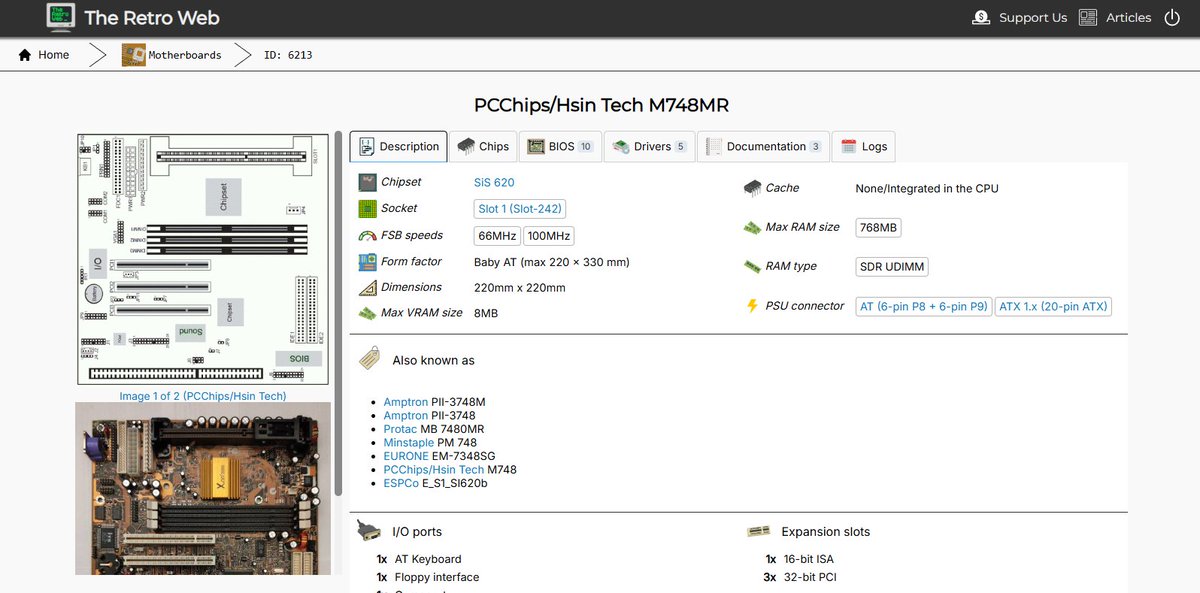Screen dimensions: 1200x593
Task: Open PCChips/Hsin Tech link beside M748
Action: (433, 469)
